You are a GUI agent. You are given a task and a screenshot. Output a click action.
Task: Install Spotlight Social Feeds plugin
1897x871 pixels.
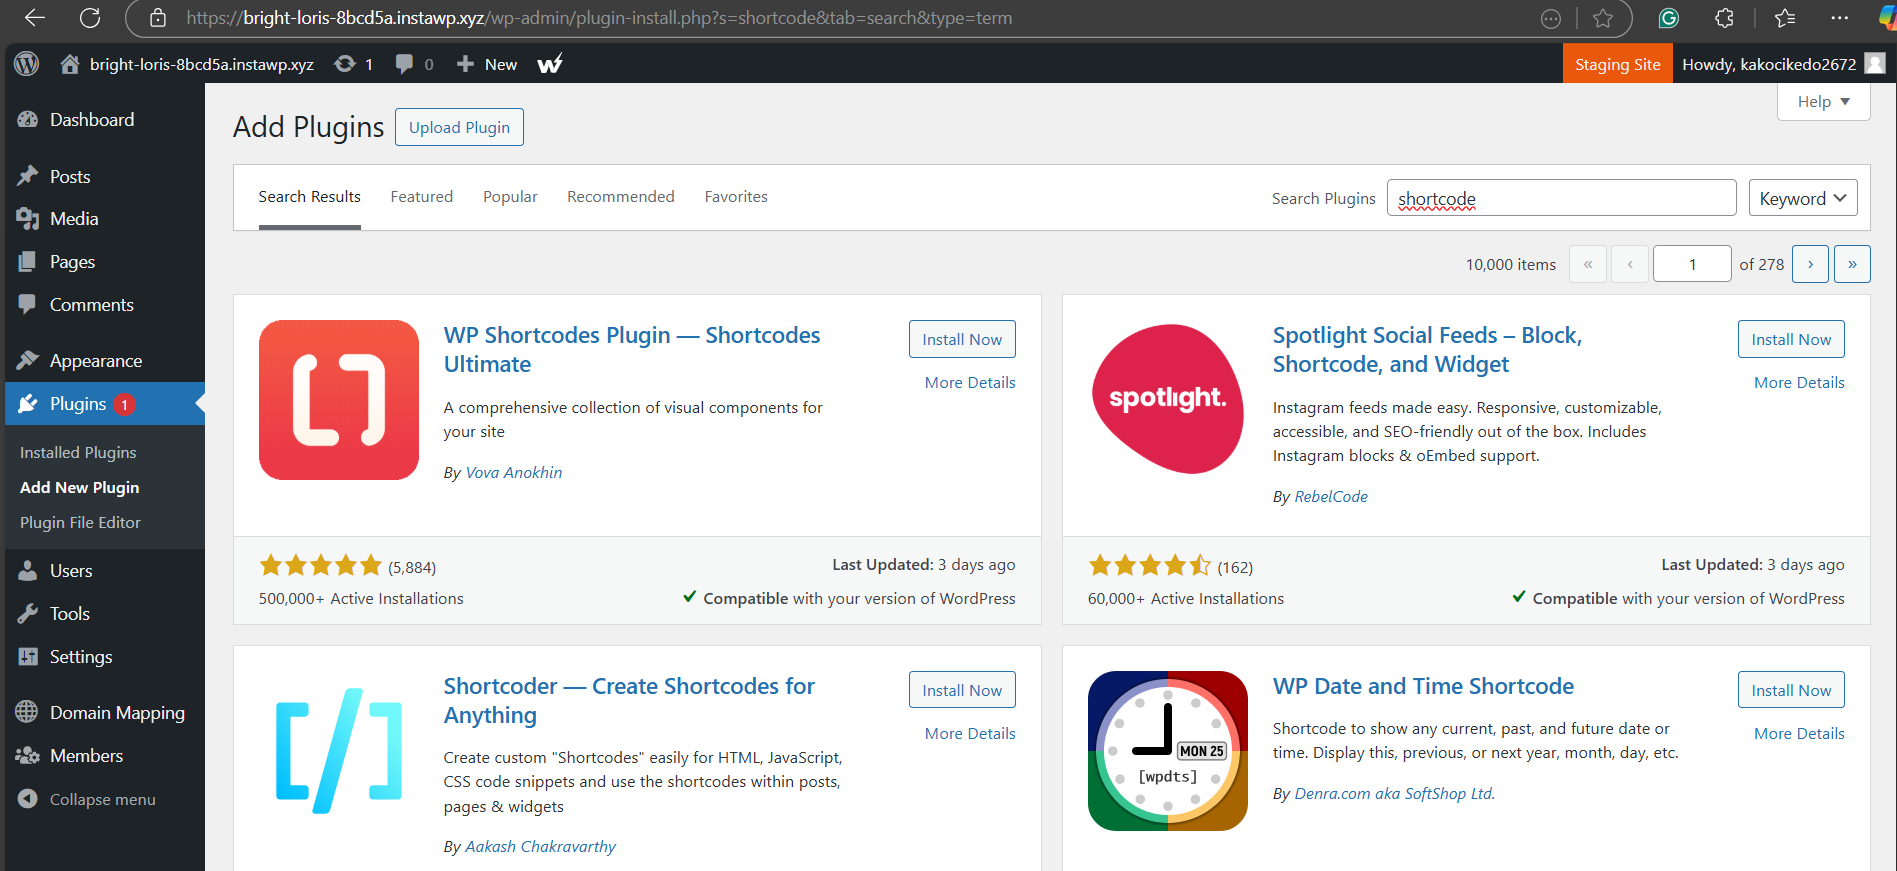tap(1791, 339)
